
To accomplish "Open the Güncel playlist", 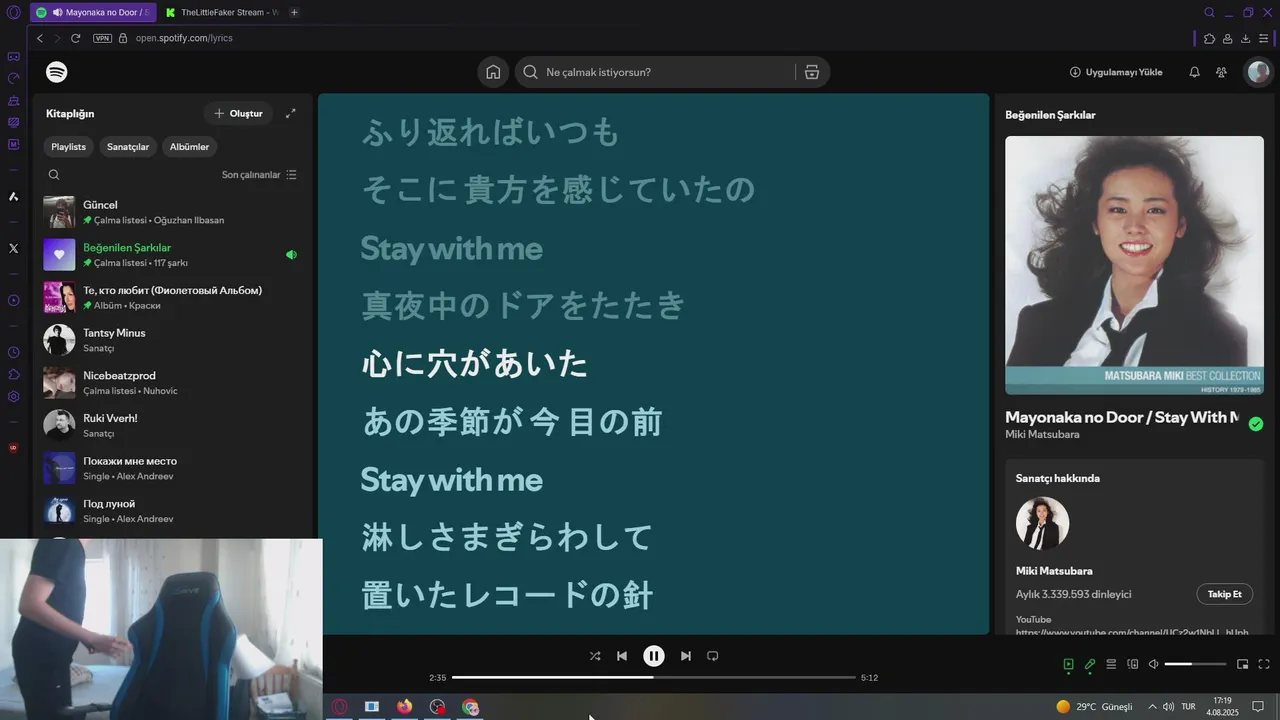I will [x=172, y=212].
